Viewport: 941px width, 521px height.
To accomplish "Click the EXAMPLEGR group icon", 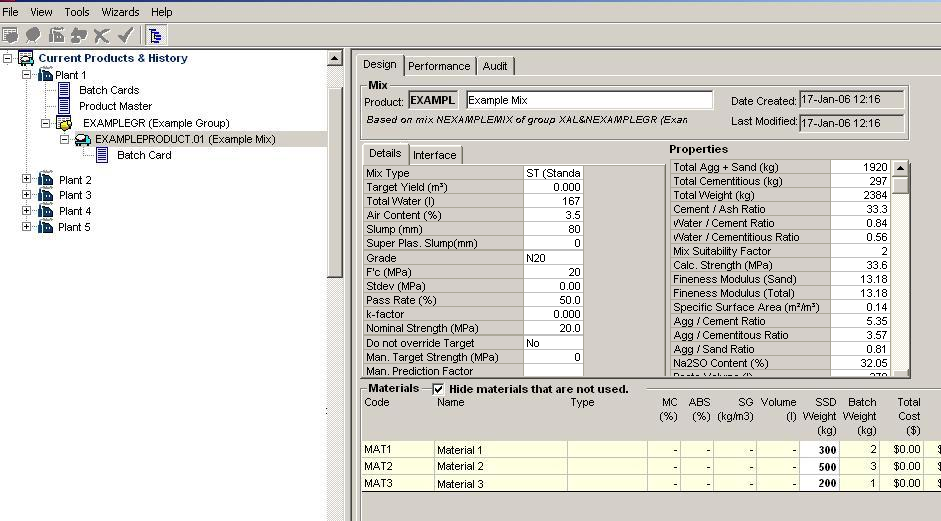I will coord(64,123).
